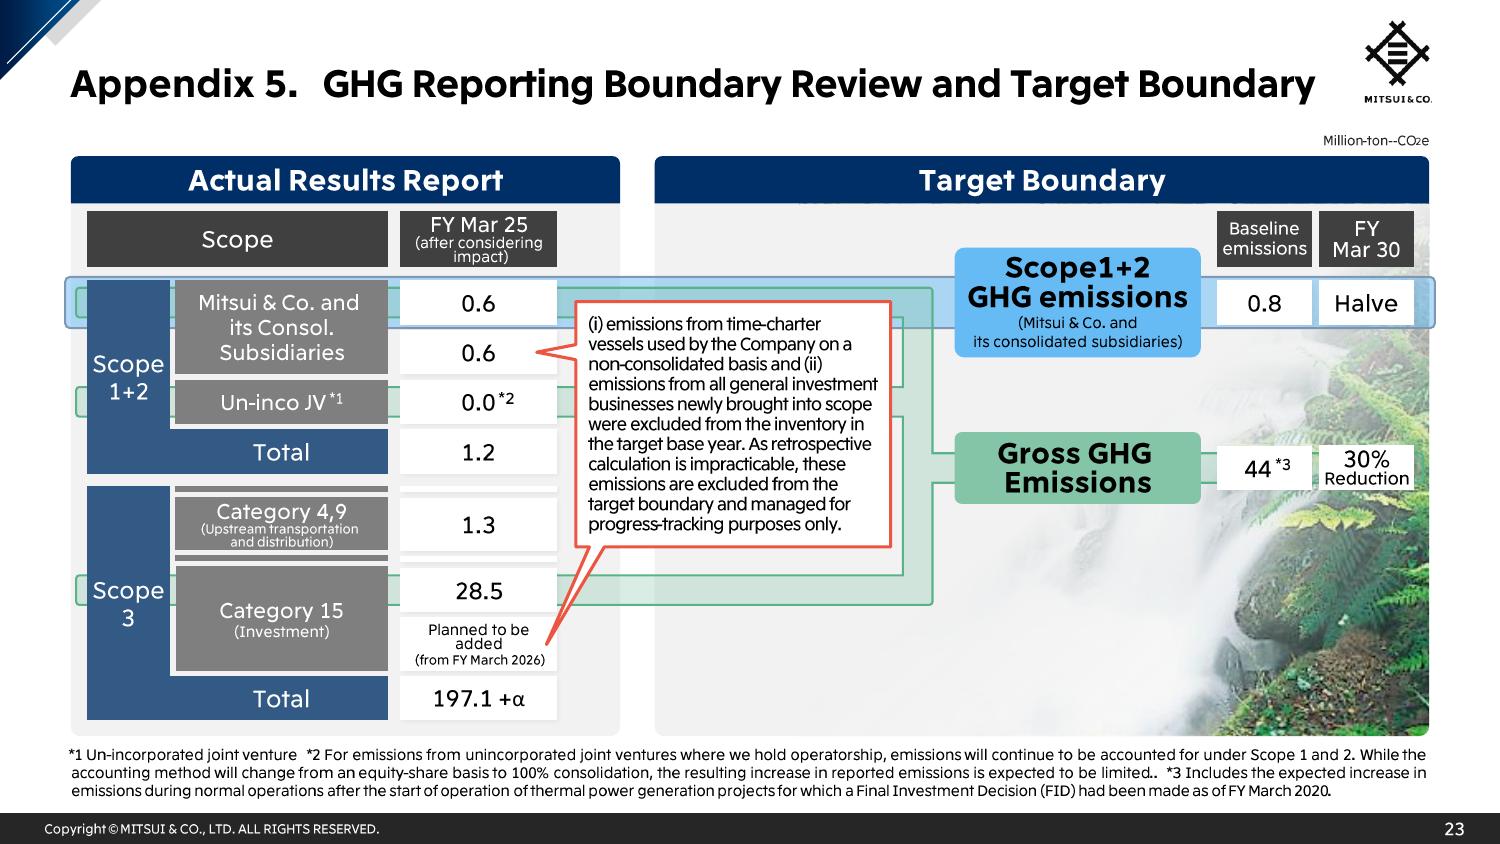1500x844 pixels.
Task: Click the 'Category 15 (Investment)' cell
Action: (x=281, y=618)
